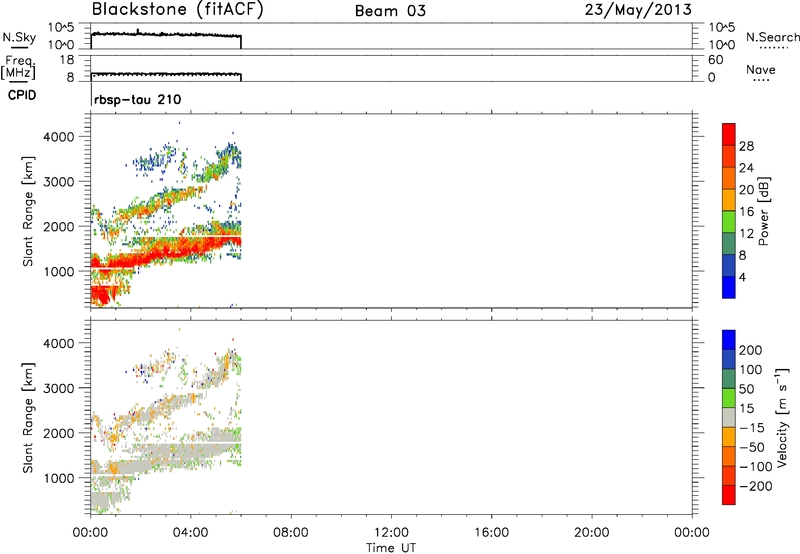Click the "4000" tick on the power panel axis

(x=58, y=137)
